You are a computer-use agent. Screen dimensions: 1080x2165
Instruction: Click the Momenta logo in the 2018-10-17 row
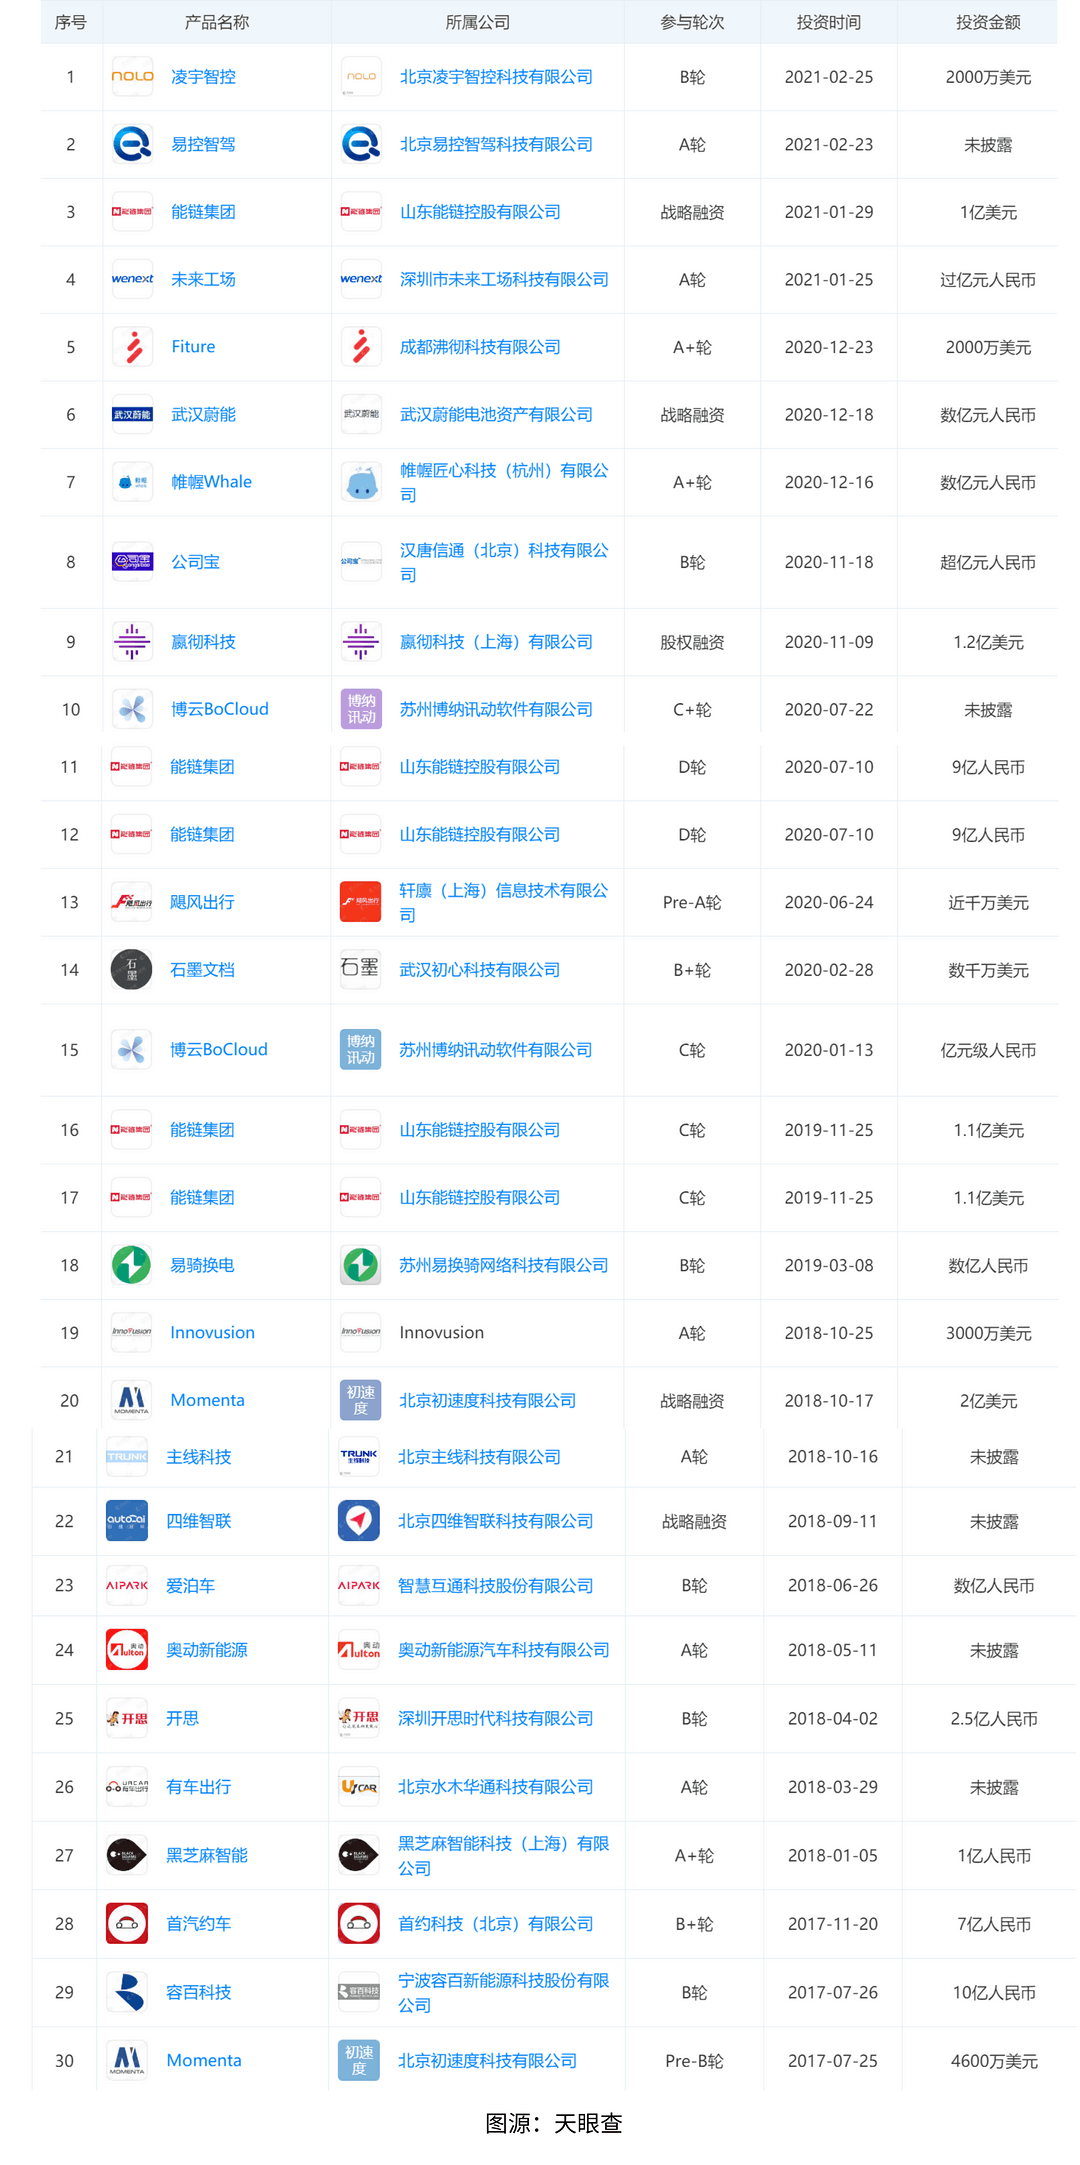pos(131,1400)
